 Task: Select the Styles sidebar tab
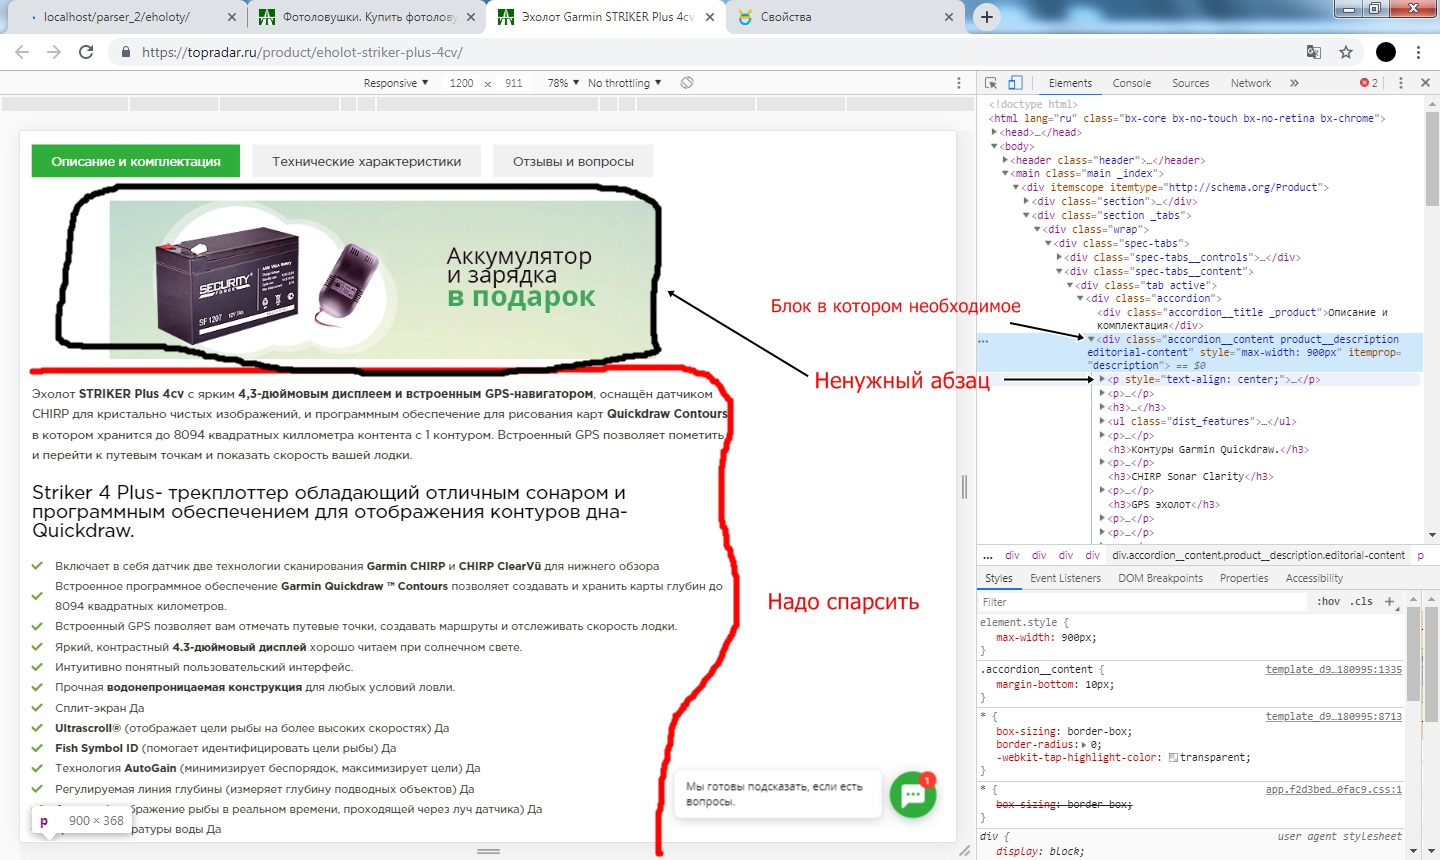998,578
